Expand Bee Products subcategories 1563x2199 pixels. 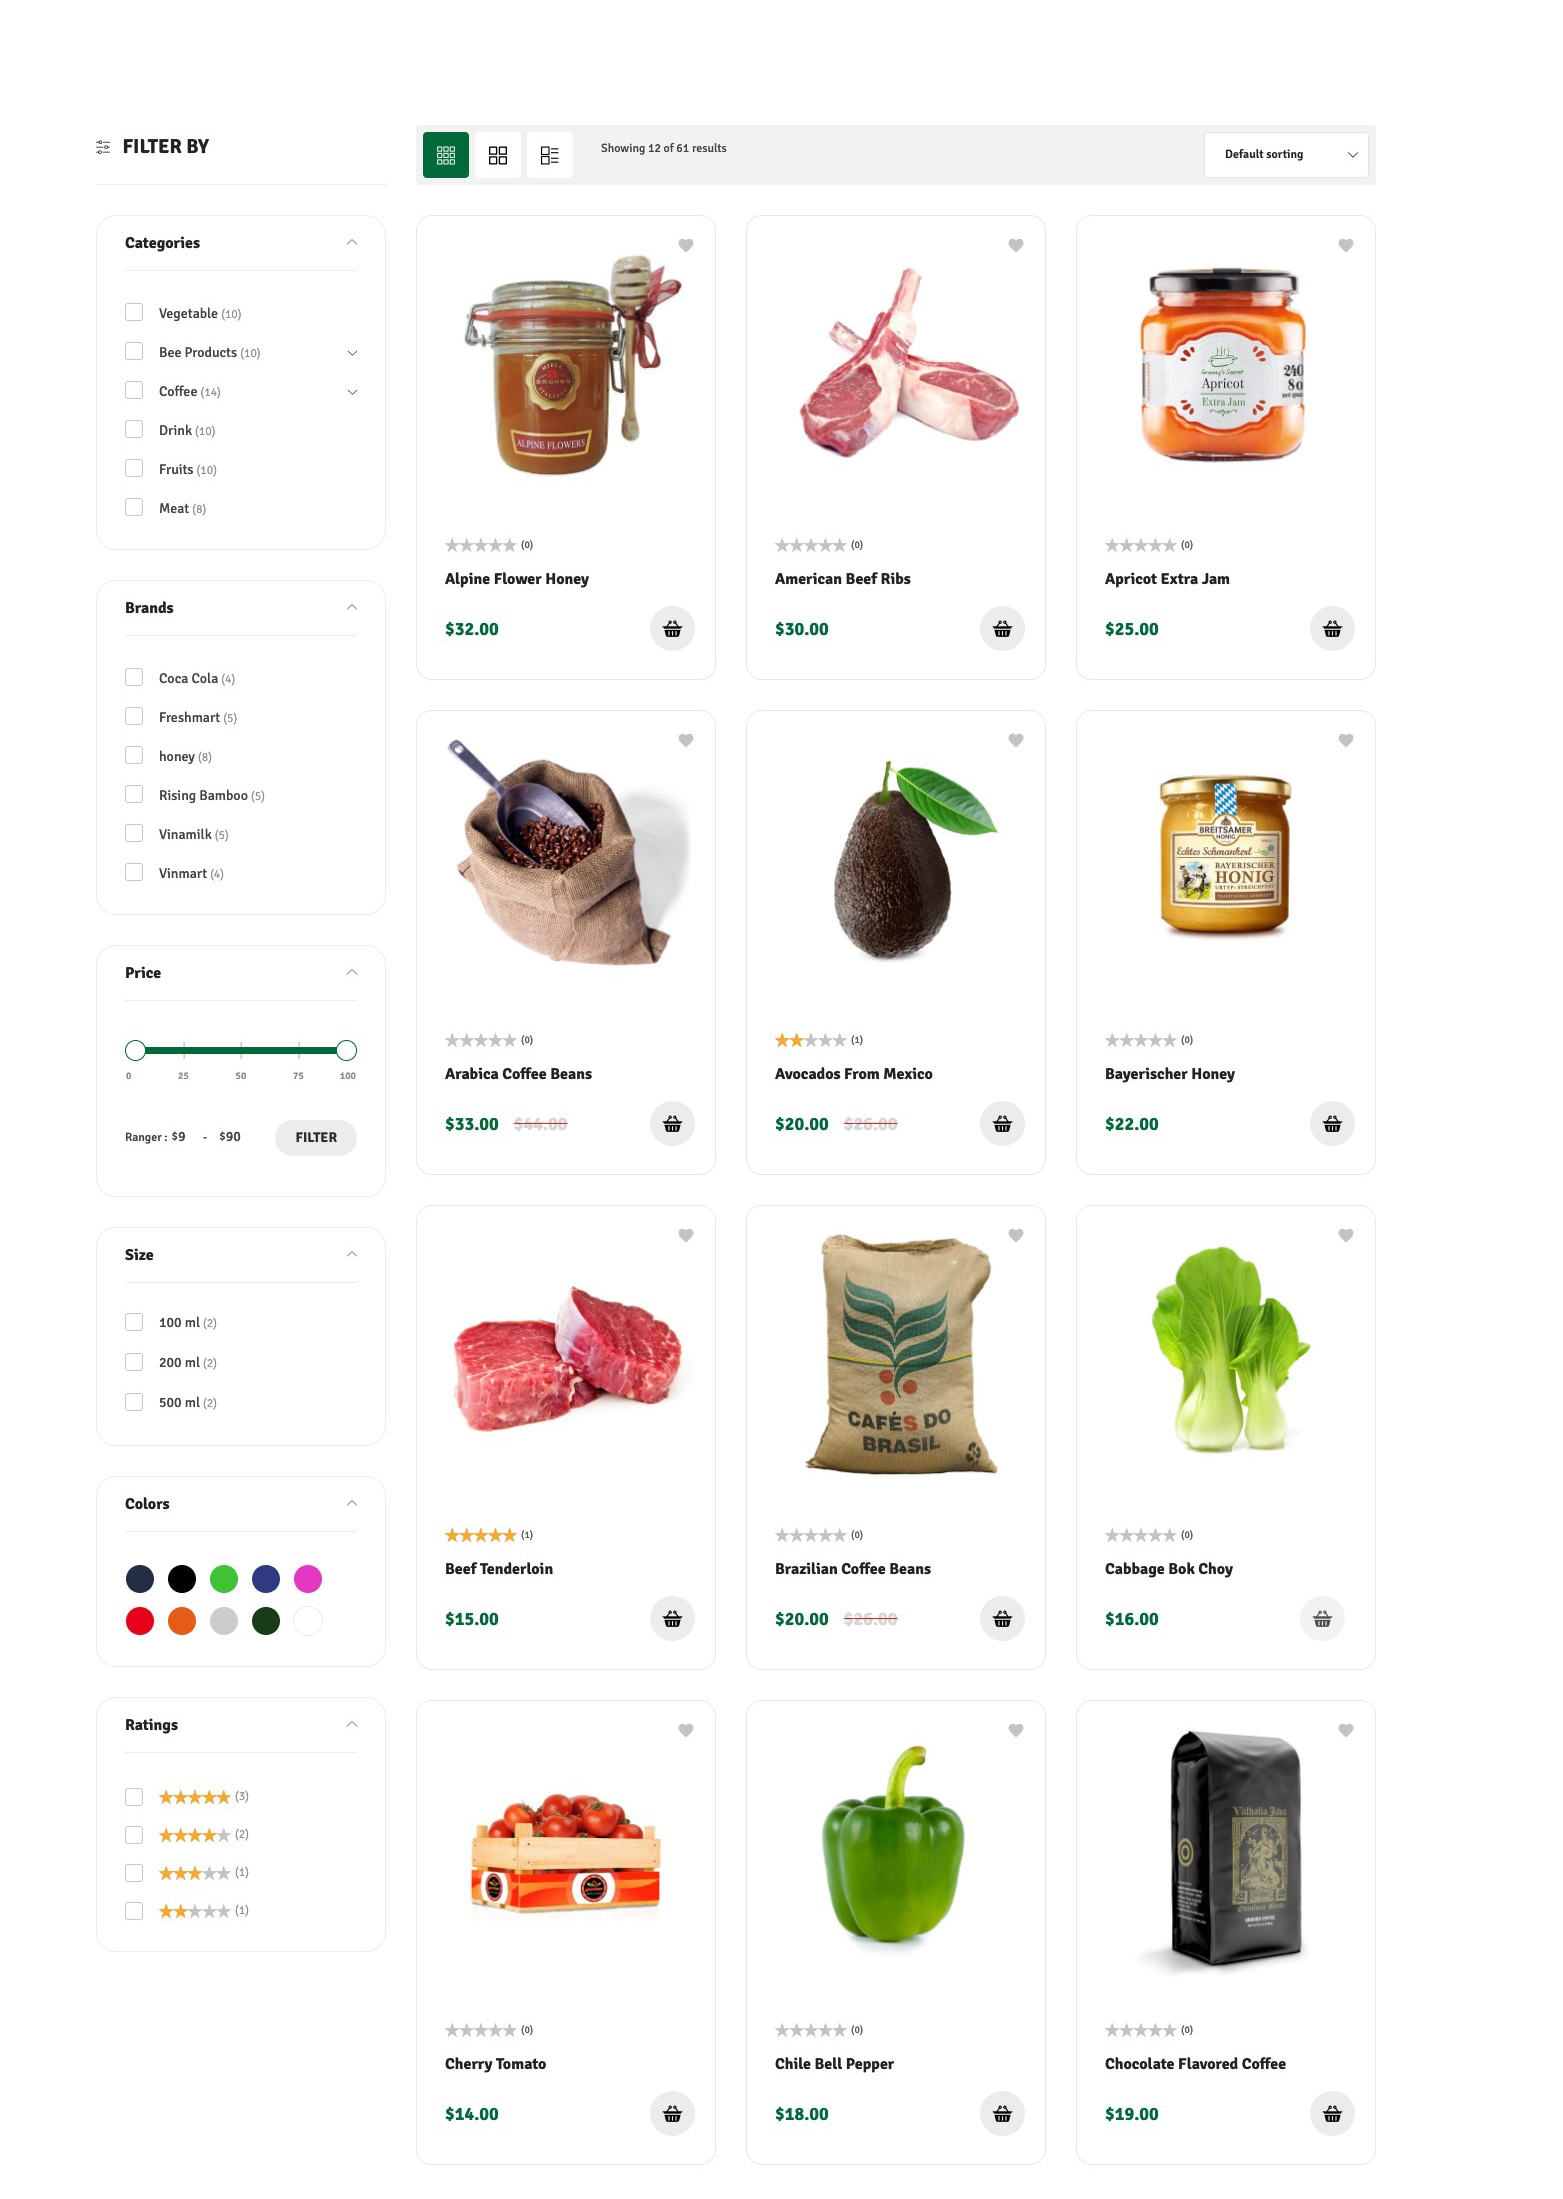coord(352,353)
